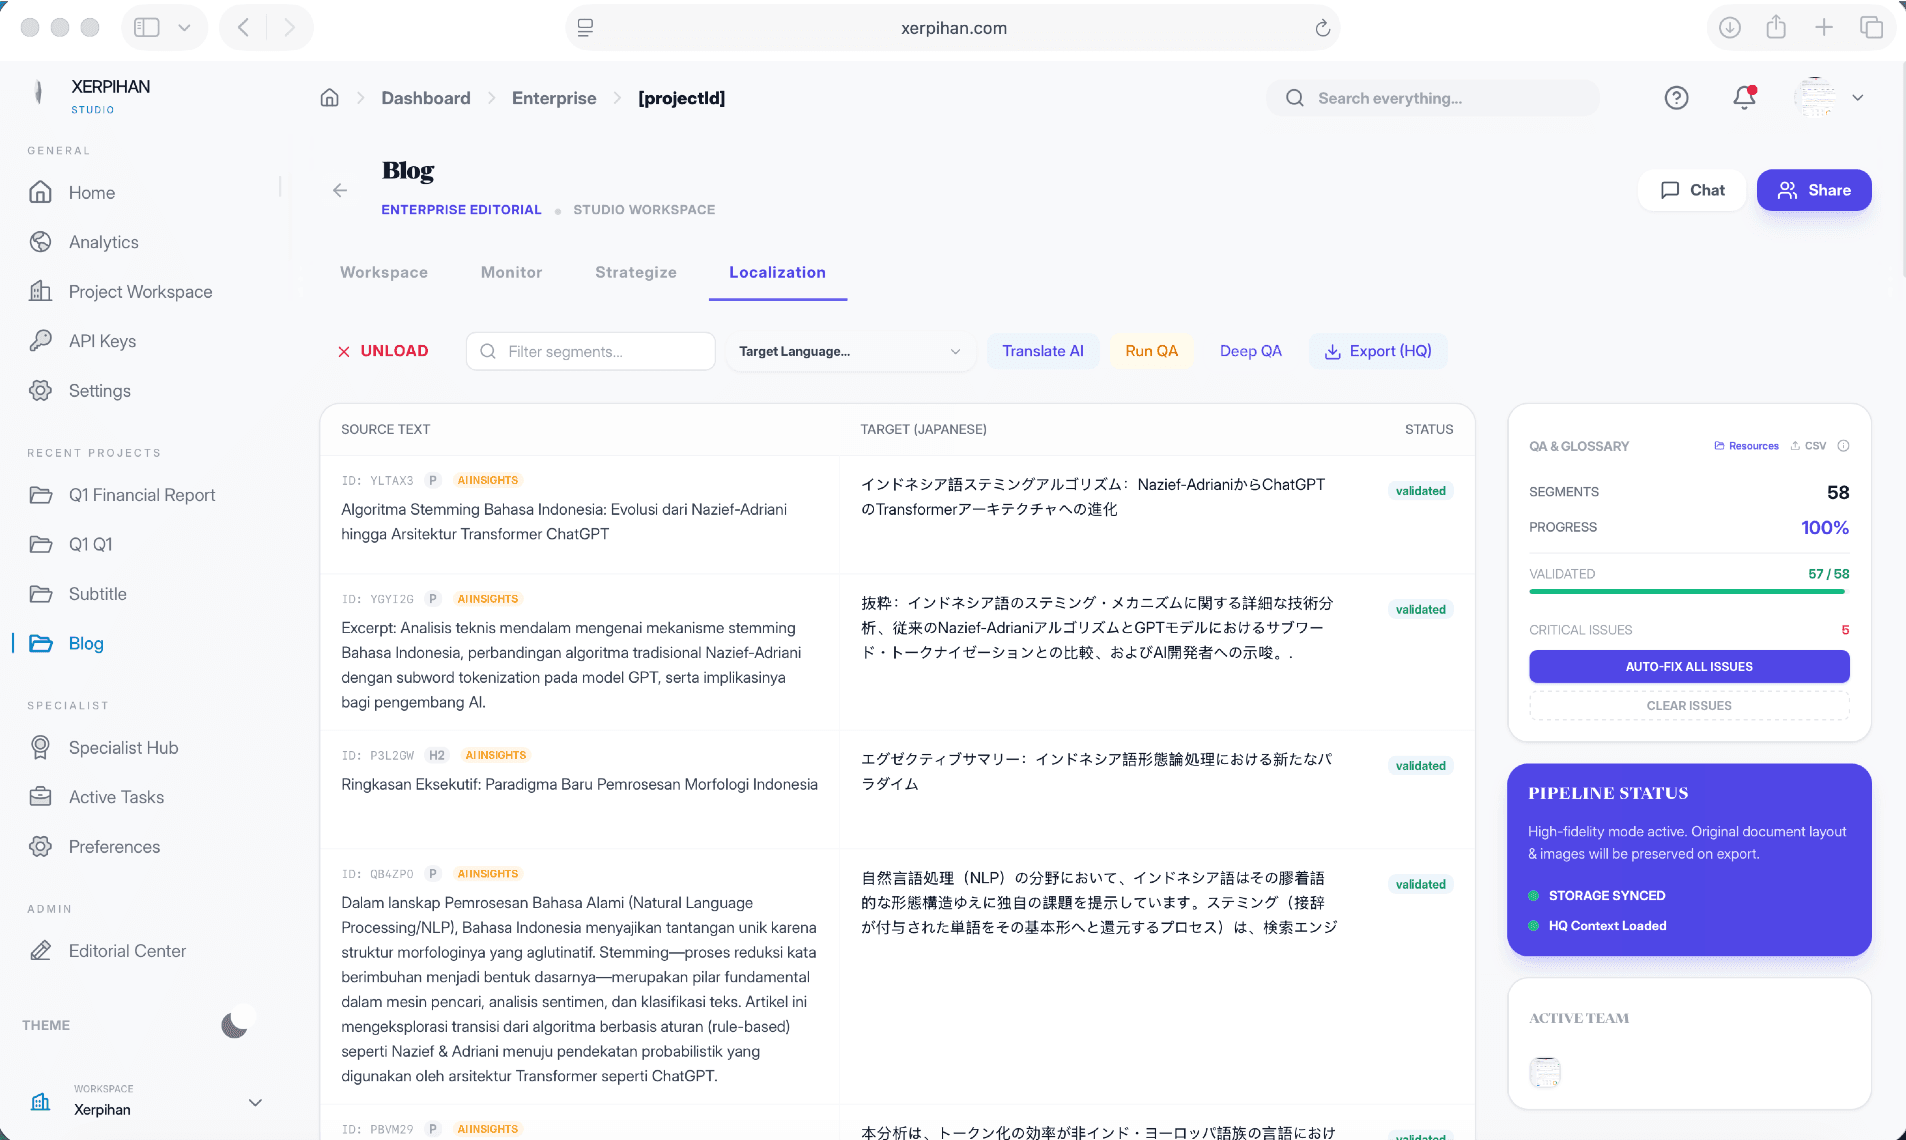Open Active Tasks in the sidebar
Screen dimensions: 1906x1140
pyautogui.click(x=116, y=797)
